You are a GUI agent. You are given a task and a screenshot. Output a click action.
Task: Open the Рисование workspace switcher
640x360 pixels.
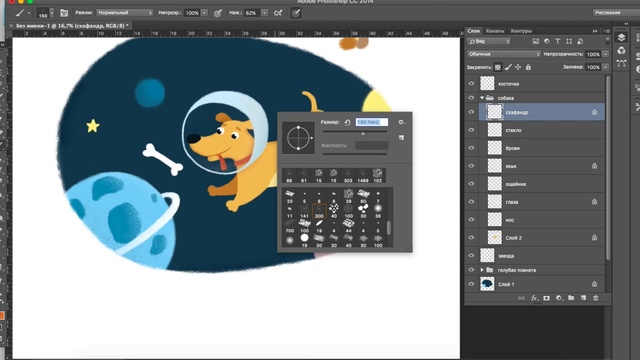[616, 13]
